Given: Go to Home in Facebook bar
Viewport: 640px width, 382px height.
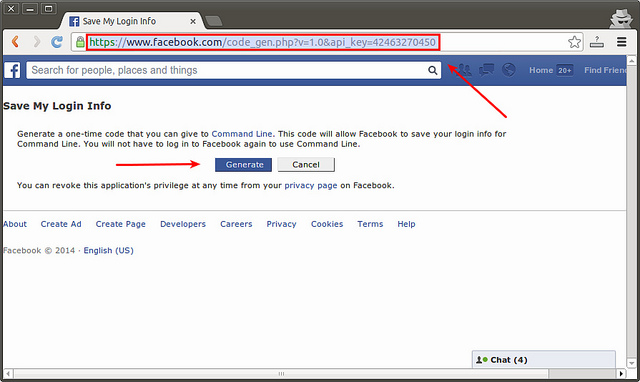Looking at the screenshot, I should 541,70.
